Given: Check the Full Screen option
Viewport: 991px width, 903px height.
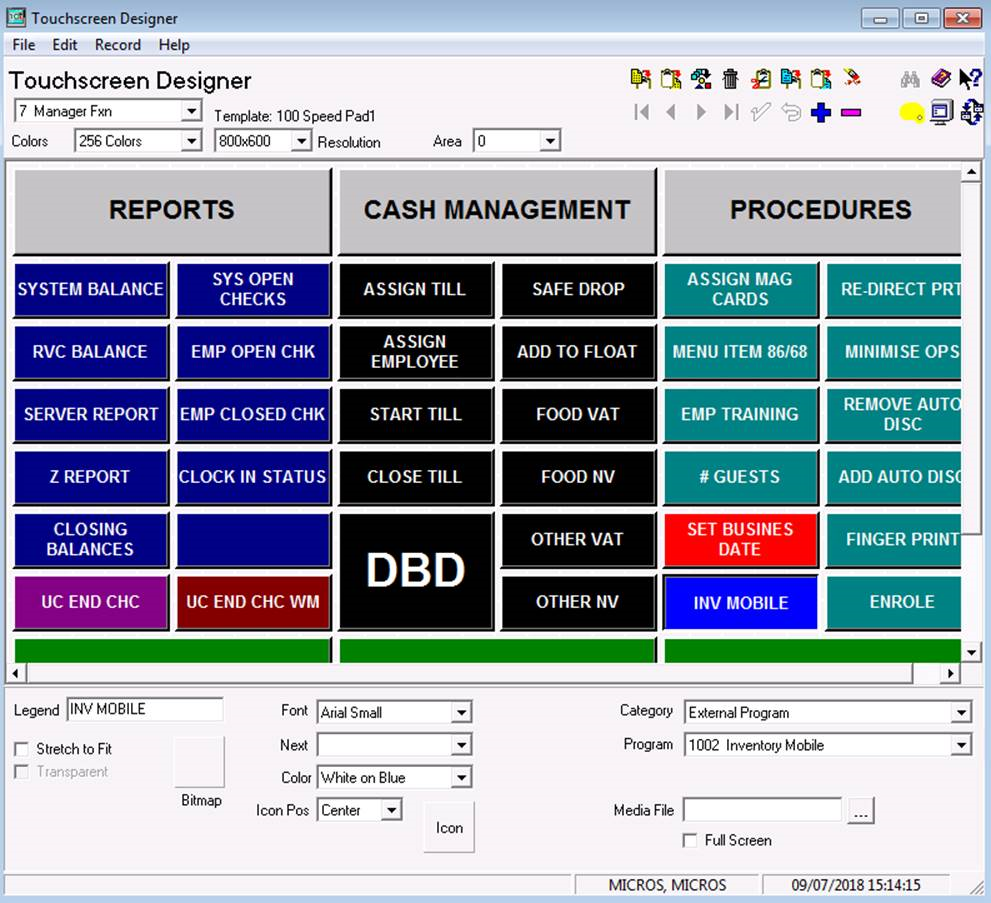Looking at the screenshot, I should point(688,841).
